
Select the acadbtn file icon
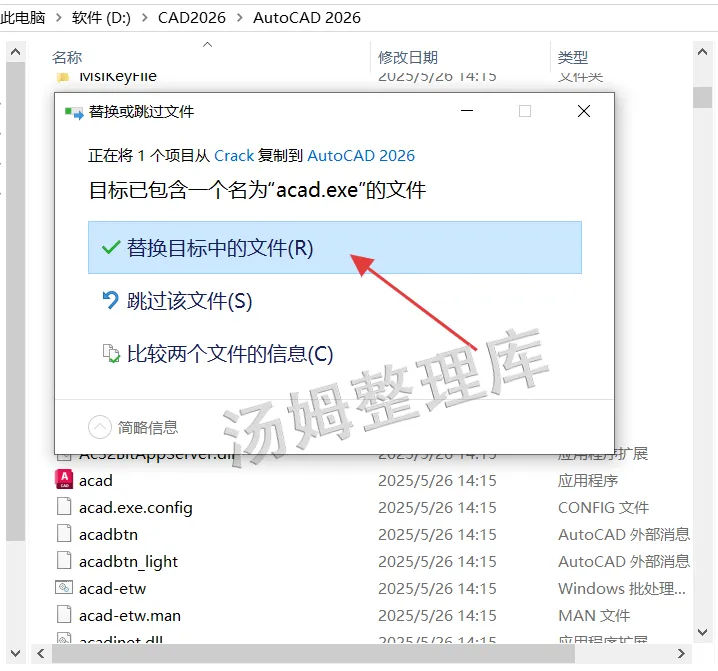64,534
